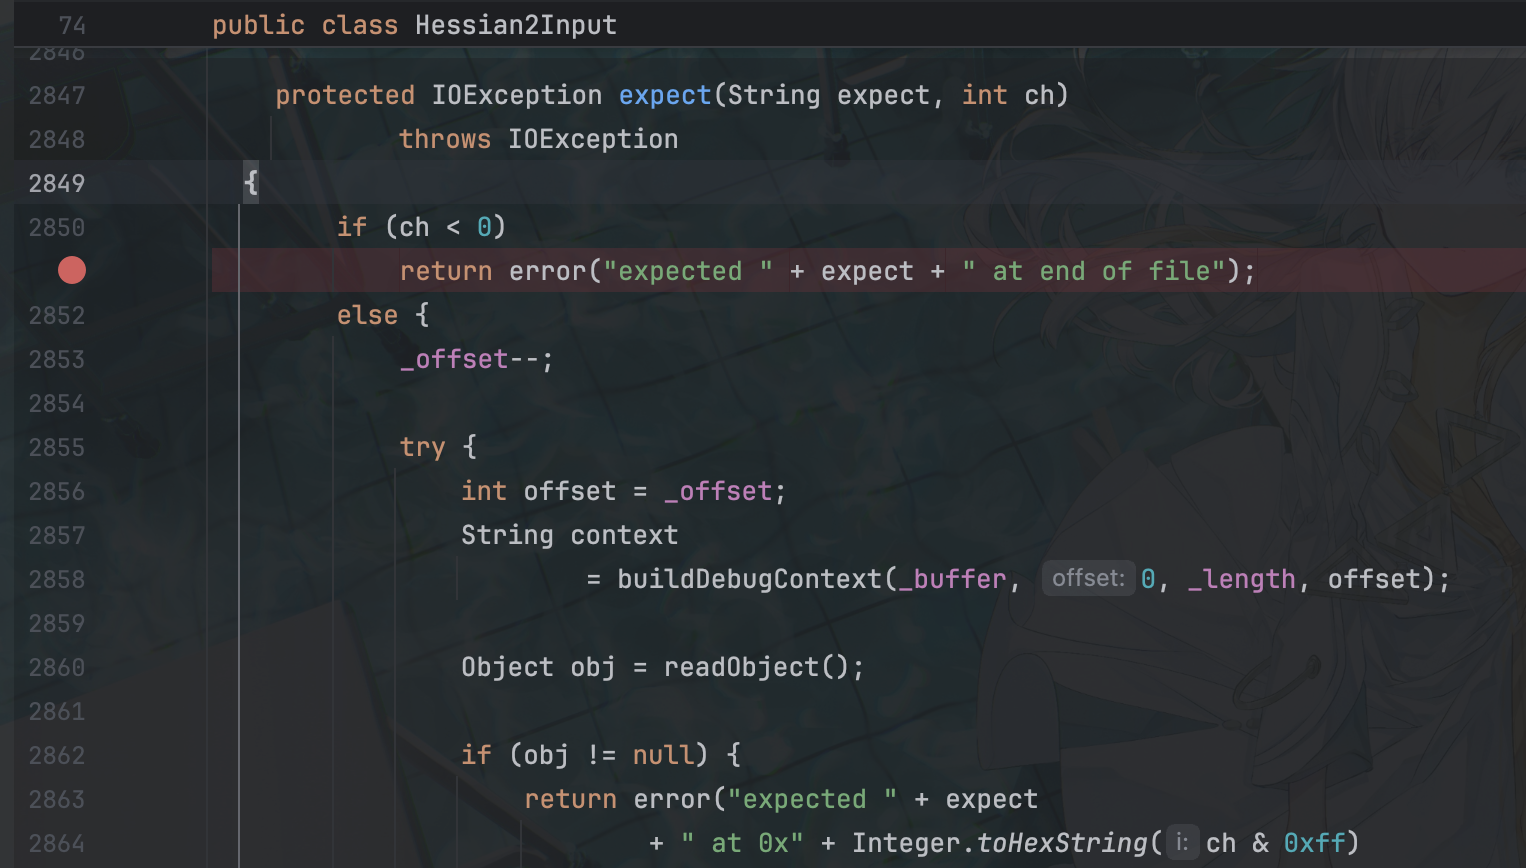Click line number 2858 in the gutter
This screenshot has height=868, width=1526.
coord(57,579)
